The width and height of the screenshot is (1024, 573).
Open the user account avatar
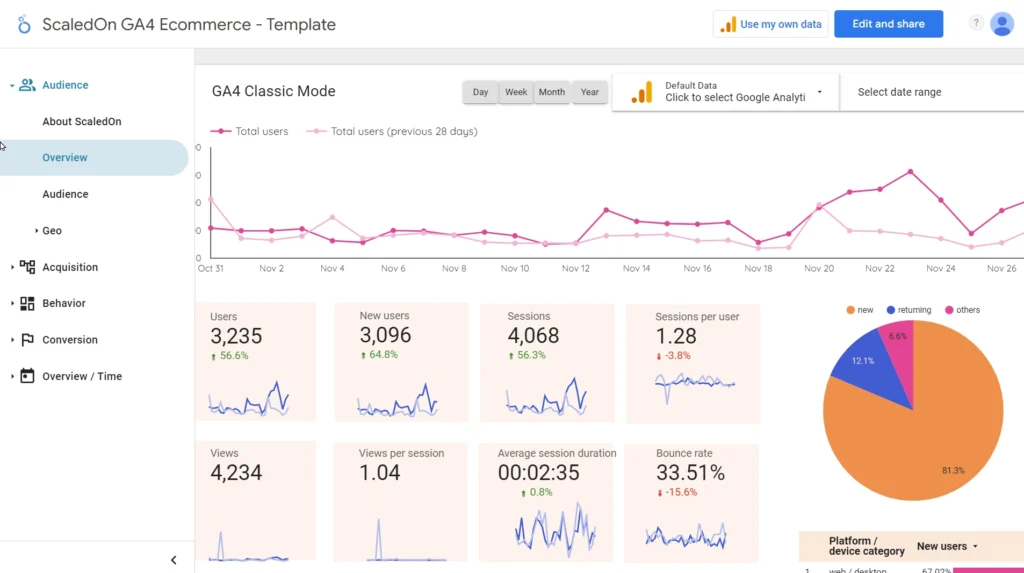click(x=1002, y=24)
